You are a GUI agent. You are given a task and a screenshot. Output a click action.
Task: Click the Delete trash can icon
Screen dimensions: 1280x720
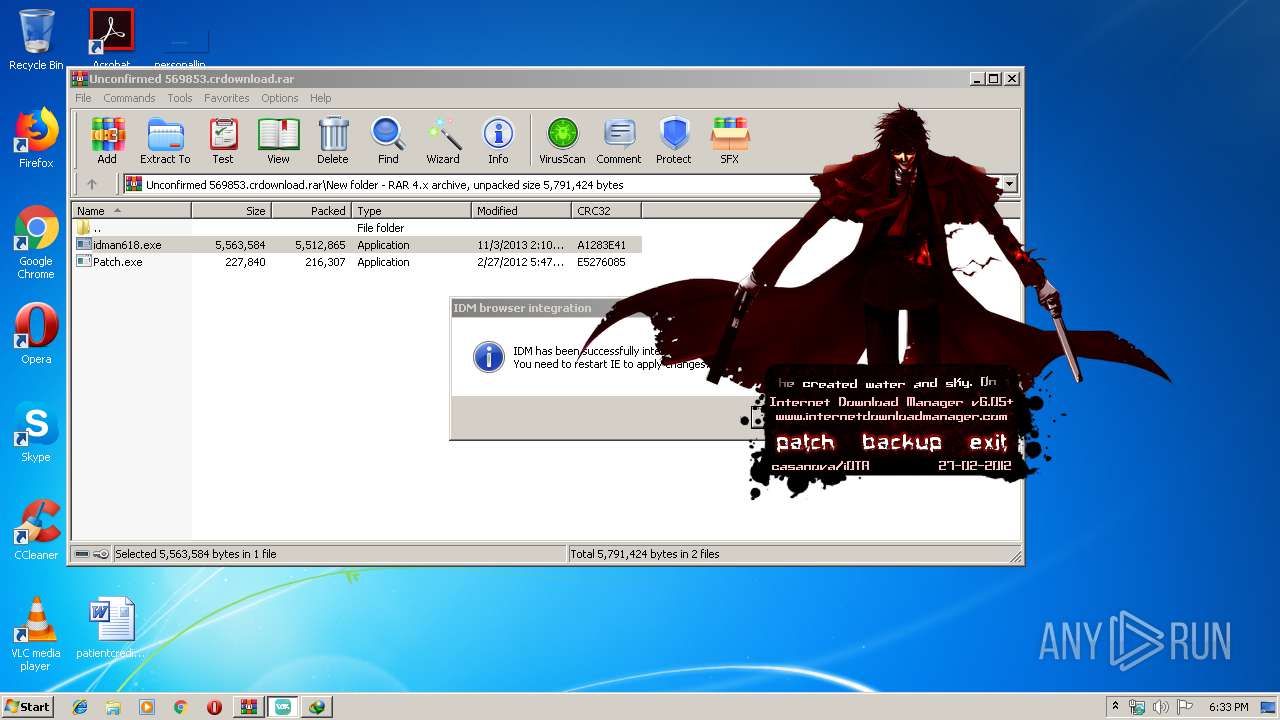[333, 141]
